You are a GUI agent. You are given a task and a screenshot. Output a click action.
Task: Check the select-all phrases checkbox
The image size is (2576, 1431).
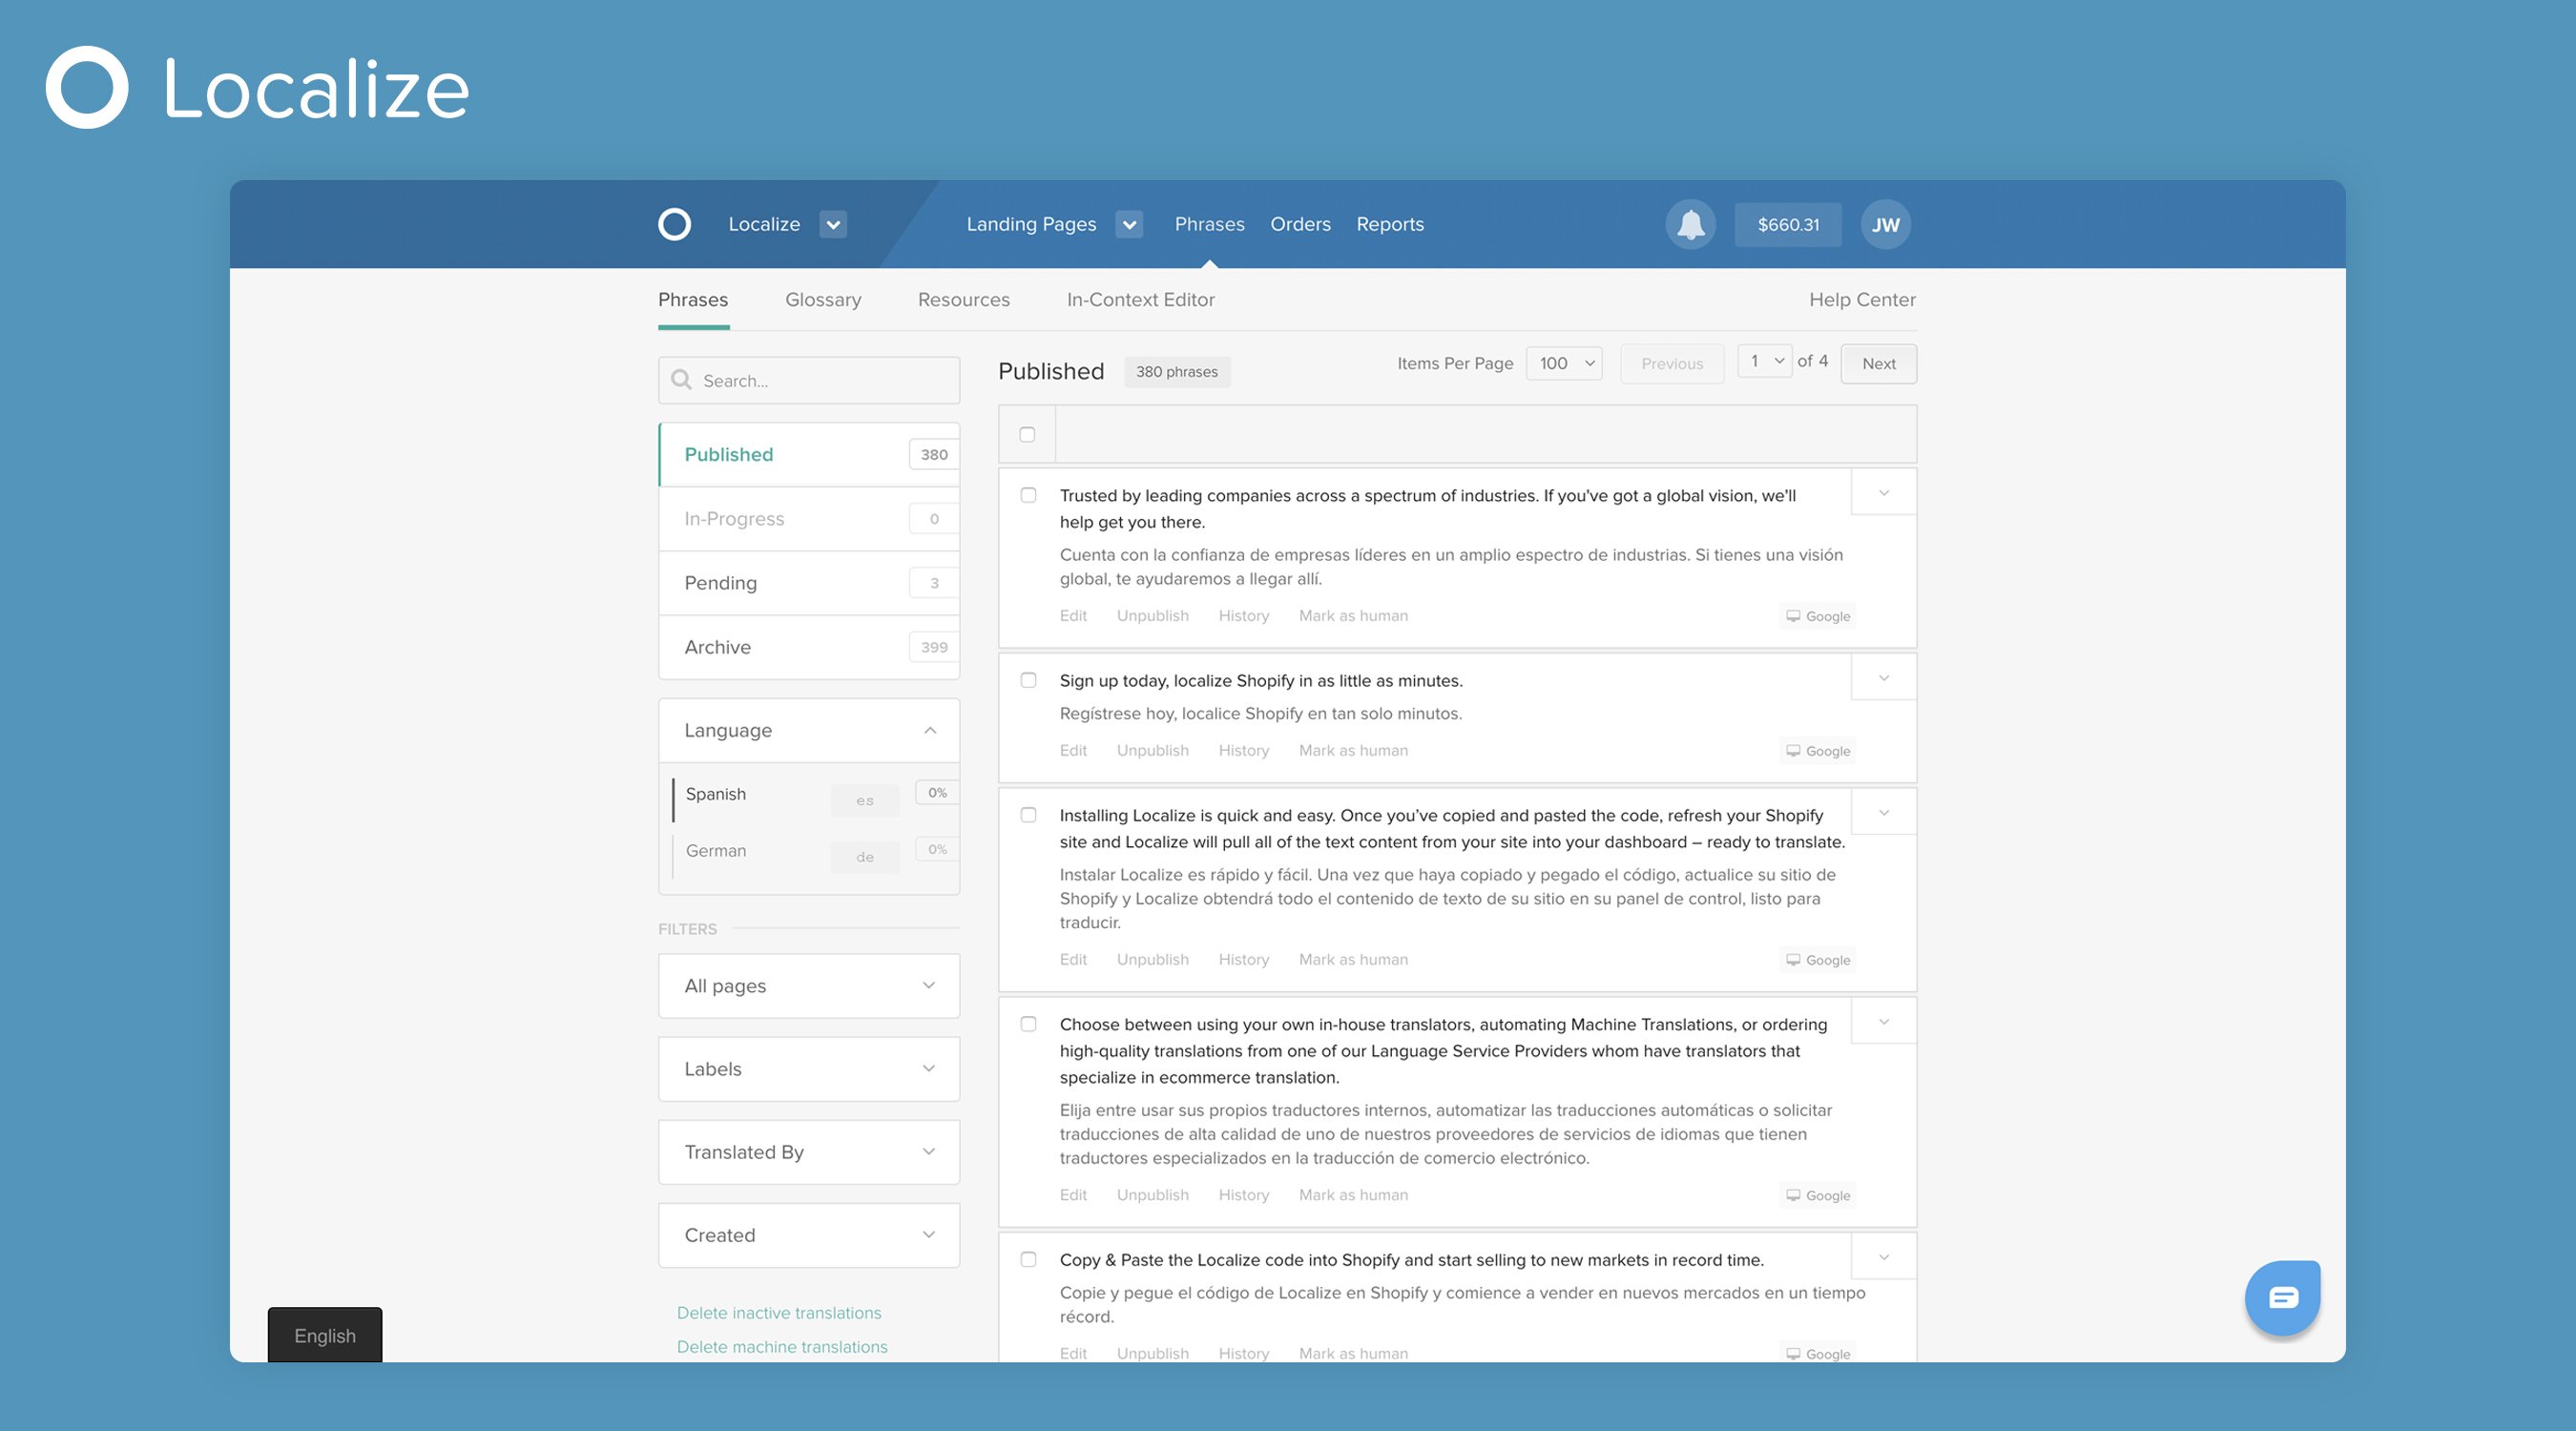click(1027, 432)
